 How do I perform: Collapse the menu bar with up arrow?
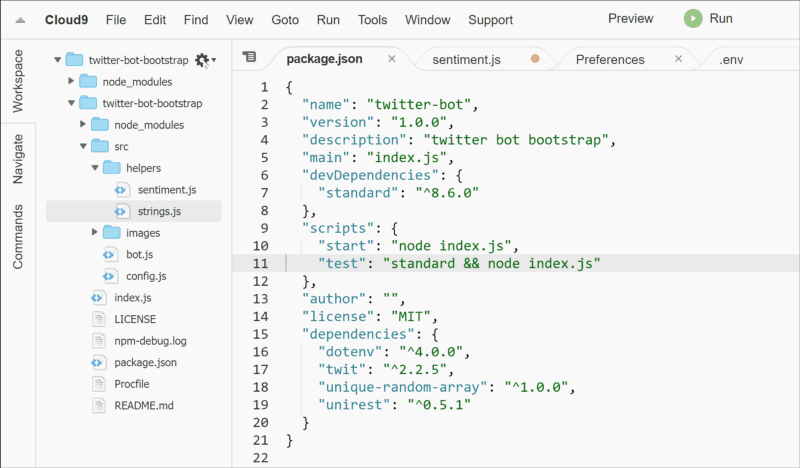[20, 20]
